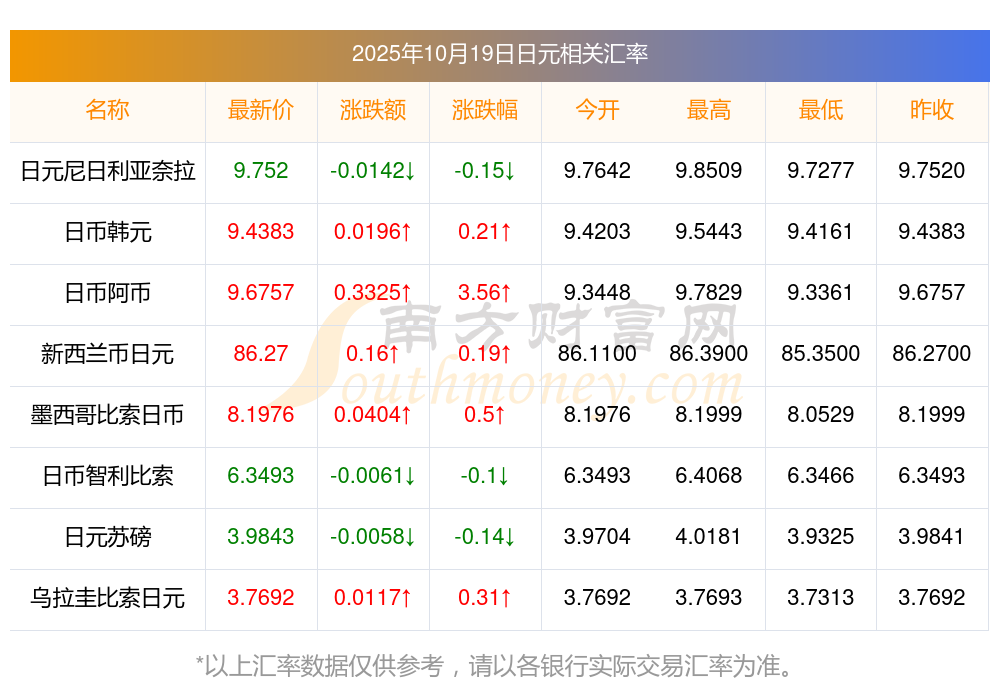Click the down arrow beside 日元苏磅 -0.0058
This screenshot has height=697, width=1000.
[x=409, y=538]
